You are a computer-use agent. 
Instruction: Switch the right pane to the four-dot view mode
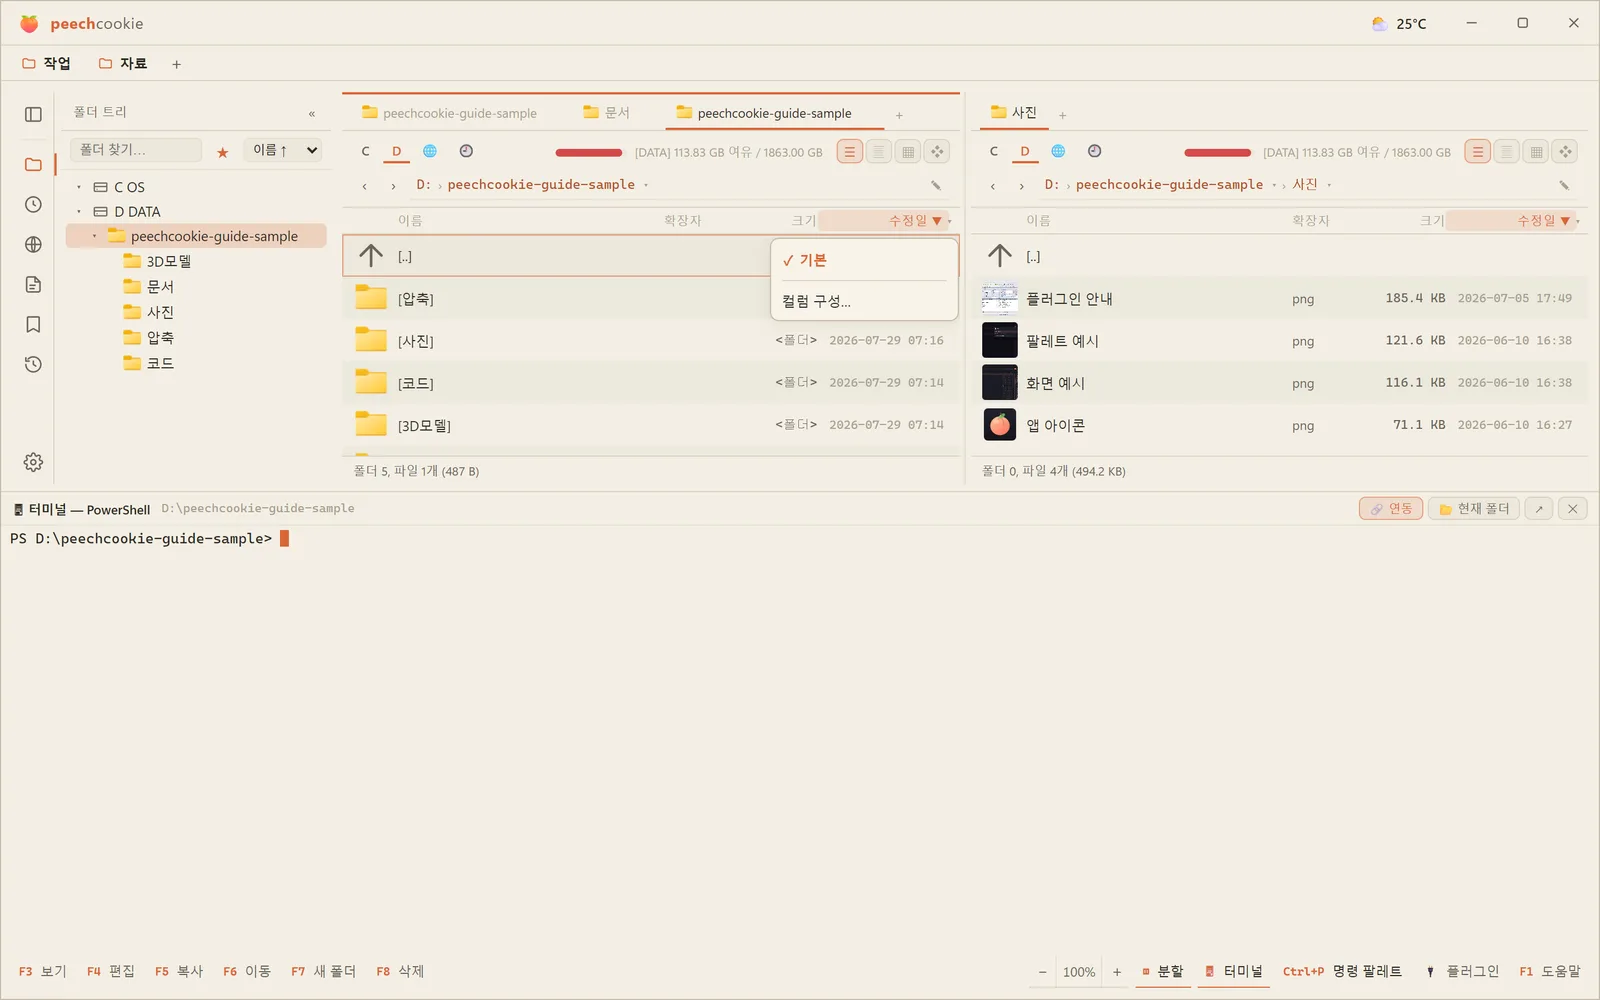click(1565, 152)
